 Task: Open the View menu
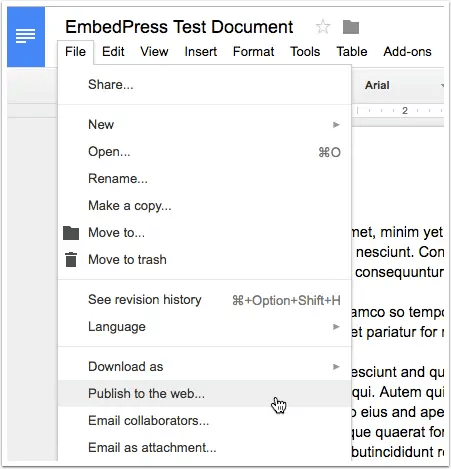[154, 52]
